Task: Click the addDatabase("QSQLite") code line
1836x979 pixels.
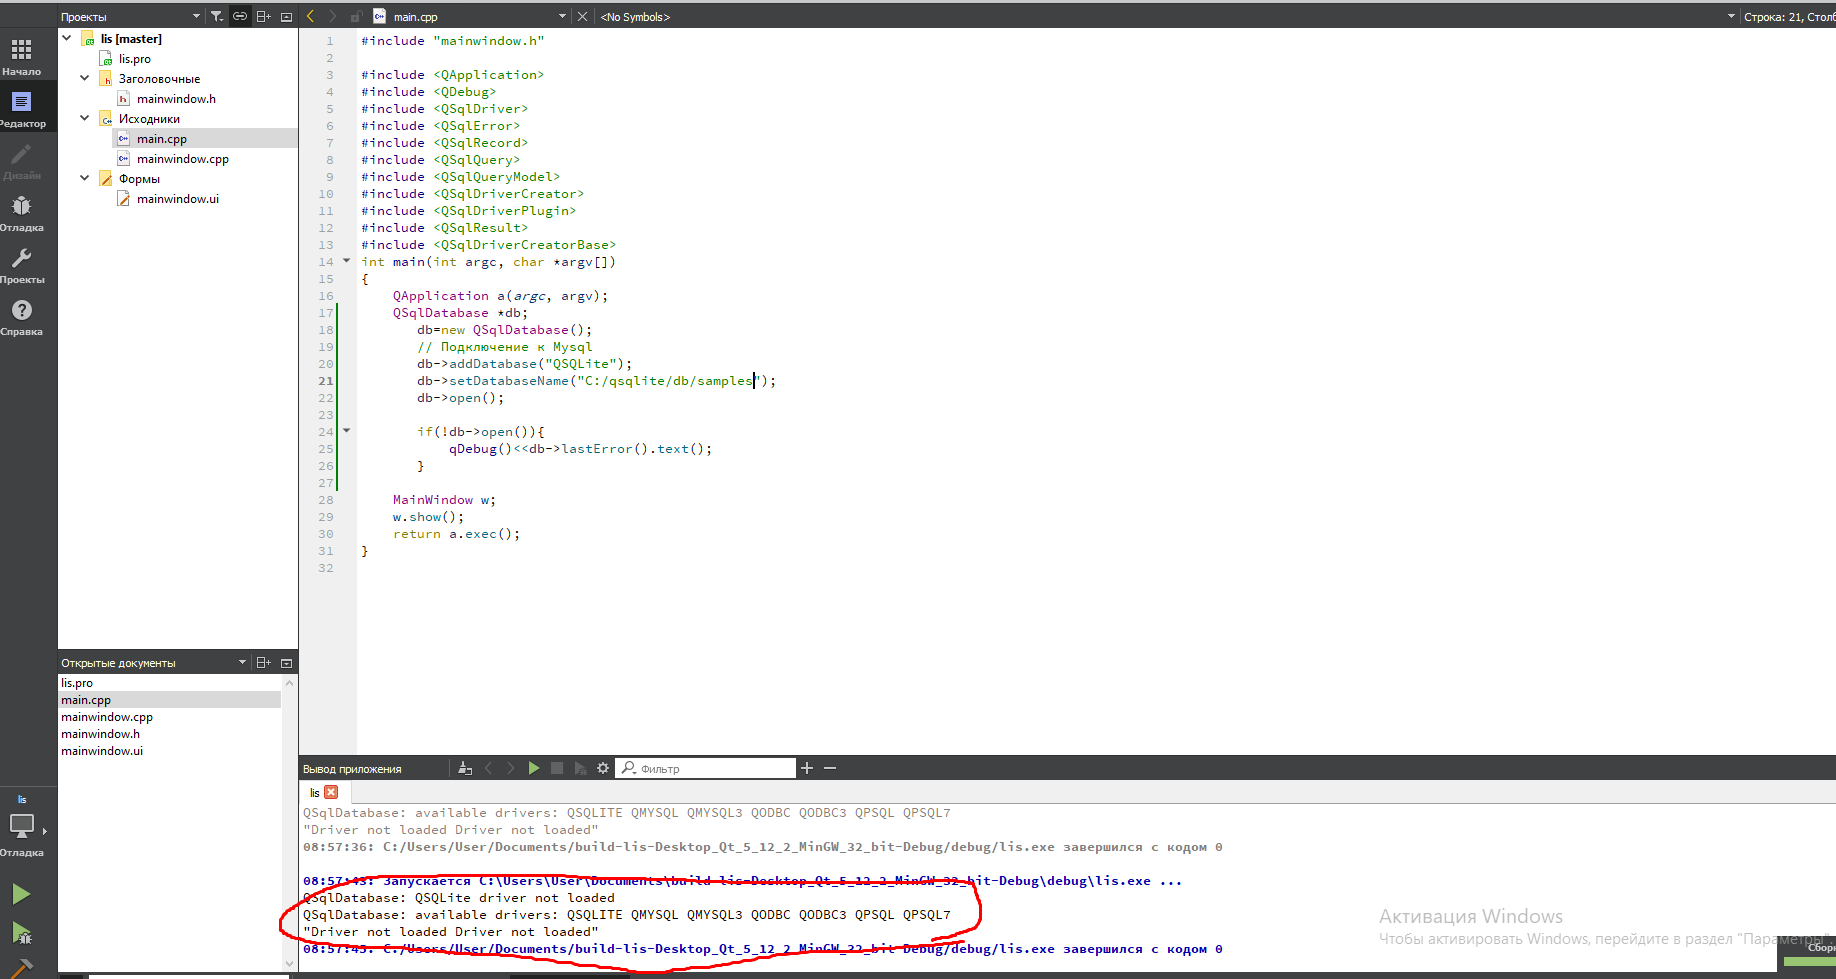Action: tap(524, 364)
